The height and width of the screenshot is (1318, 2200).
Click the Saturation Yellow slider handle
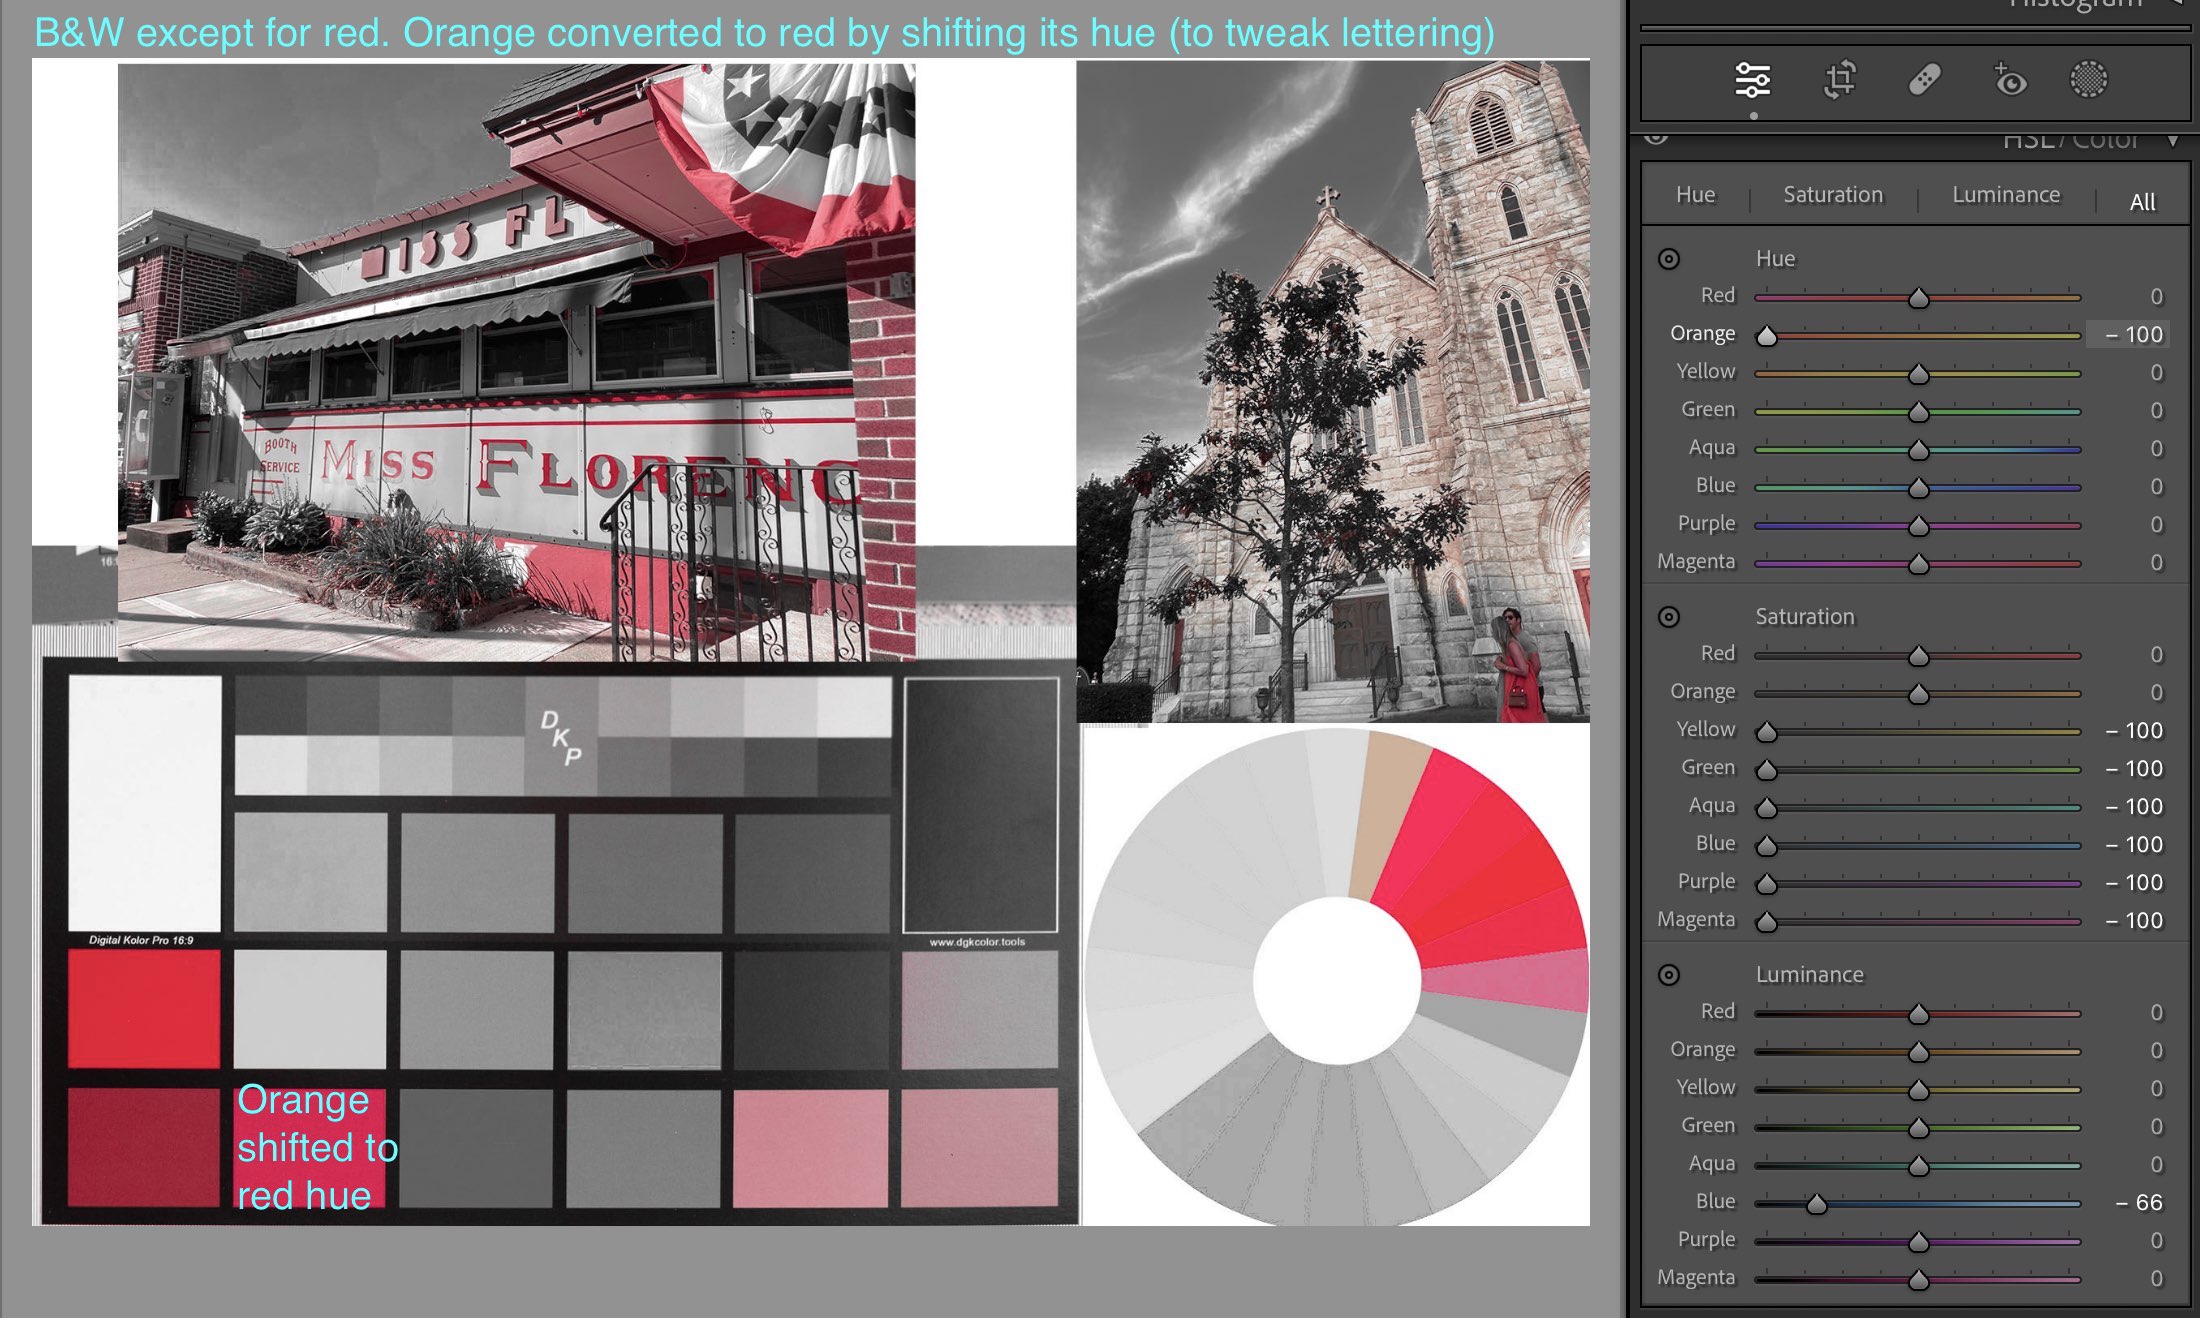(x=1767, y=732)
